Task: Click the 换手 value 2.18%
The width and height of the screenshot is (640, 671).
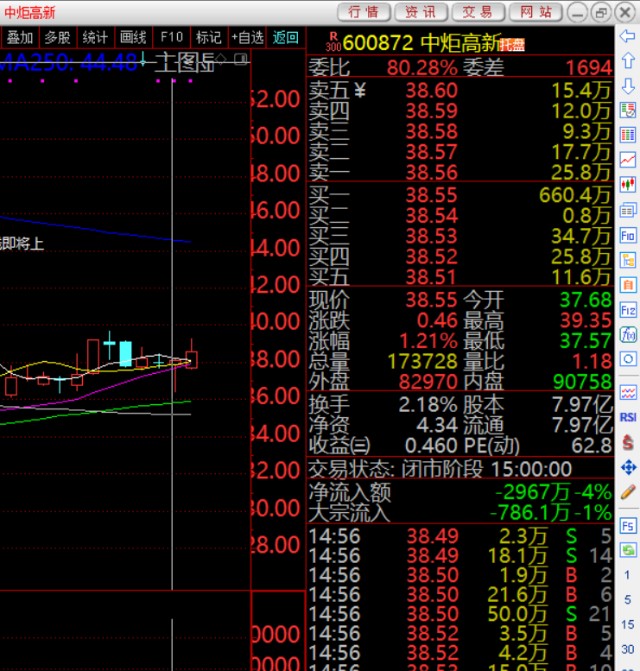Action: pos(428,405)
